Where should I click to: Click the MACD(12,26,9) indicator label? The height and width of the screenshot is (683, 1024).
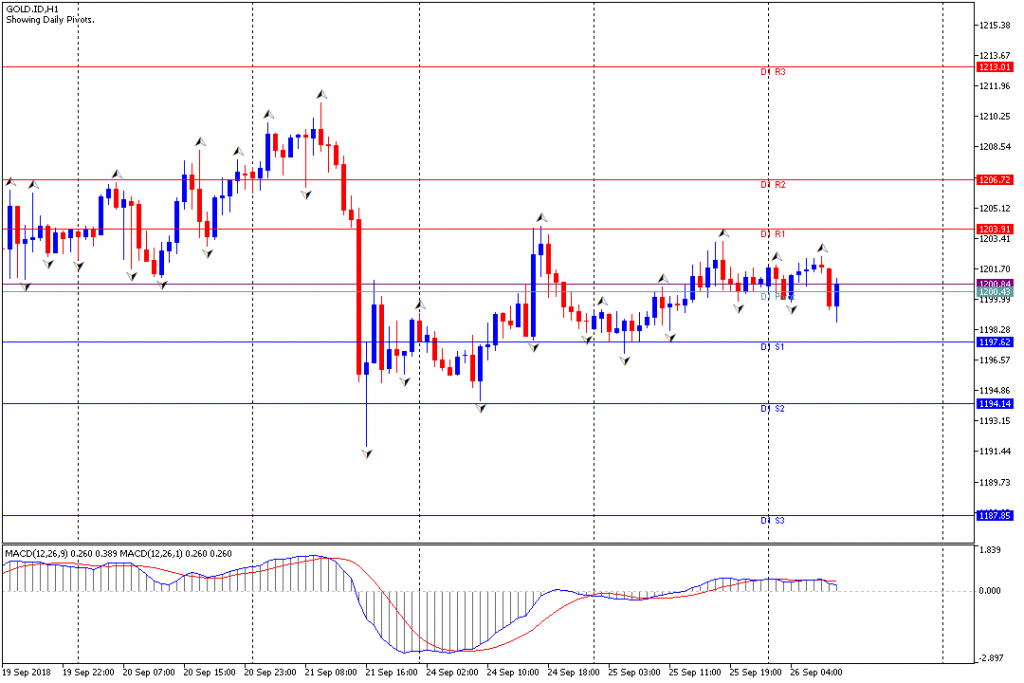[x=37, y=554]
